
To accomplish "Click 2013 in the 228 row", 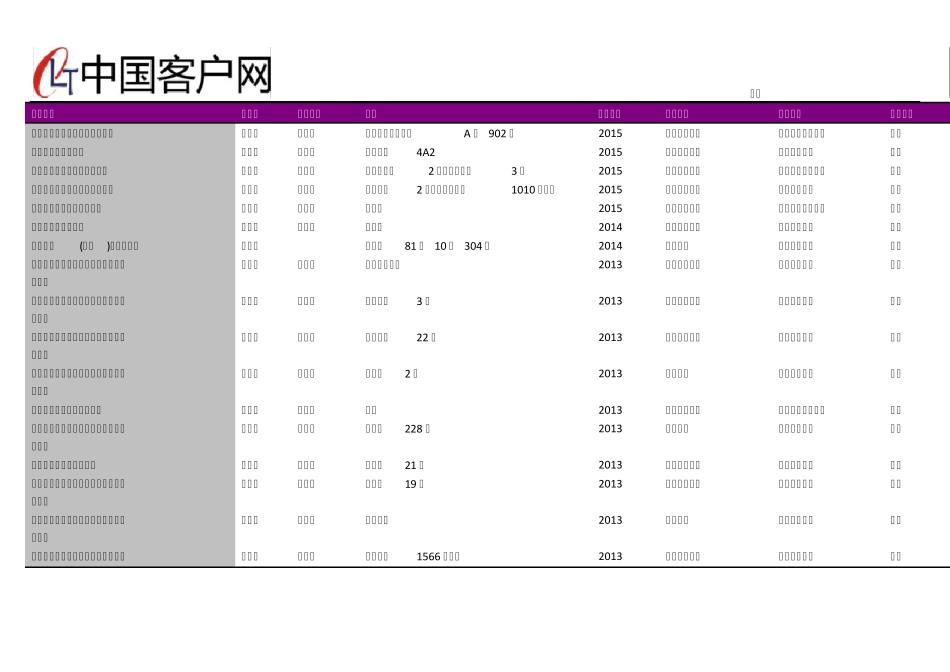I will (610, 429).
